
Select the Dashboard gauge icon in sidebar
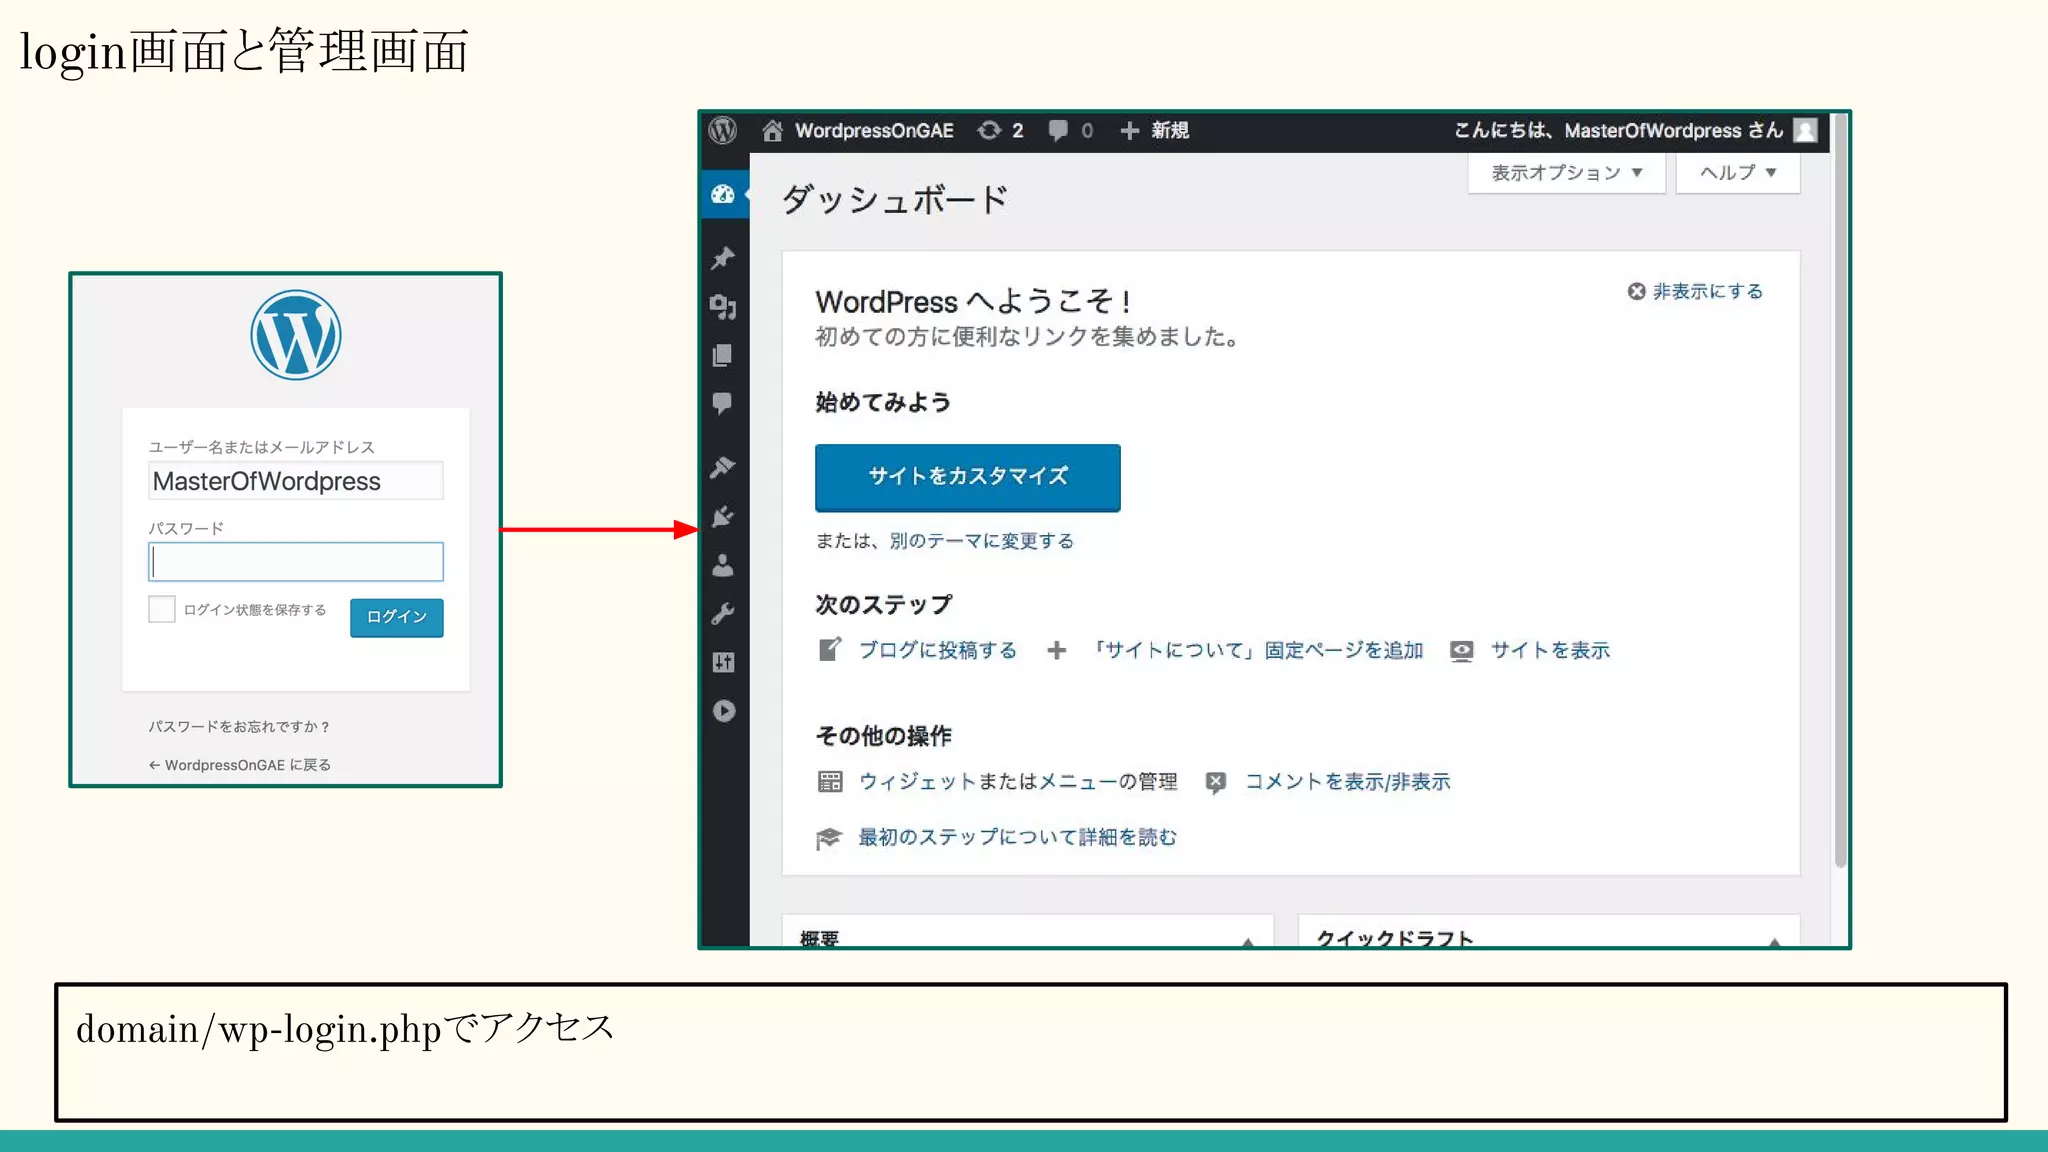(x=723, y=194)
